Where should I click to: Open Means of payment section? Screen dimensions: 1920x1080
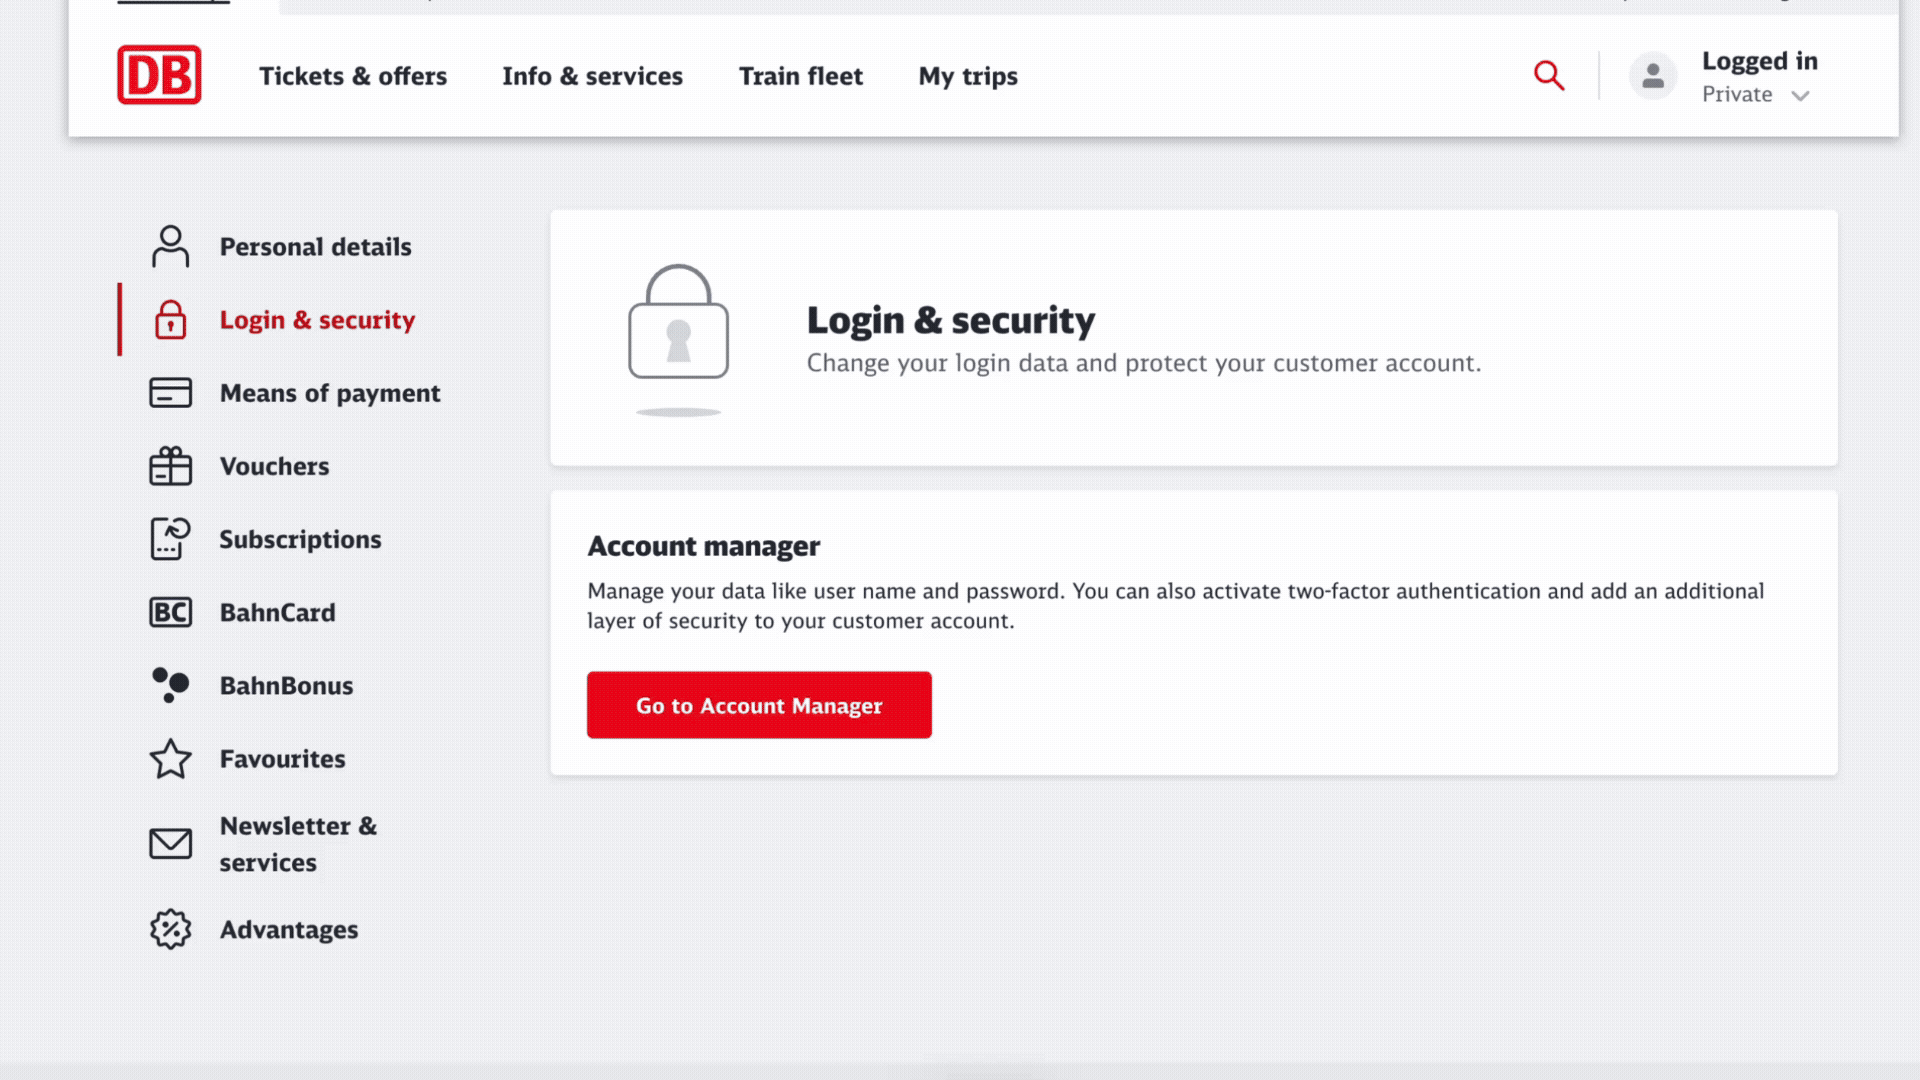330,393
